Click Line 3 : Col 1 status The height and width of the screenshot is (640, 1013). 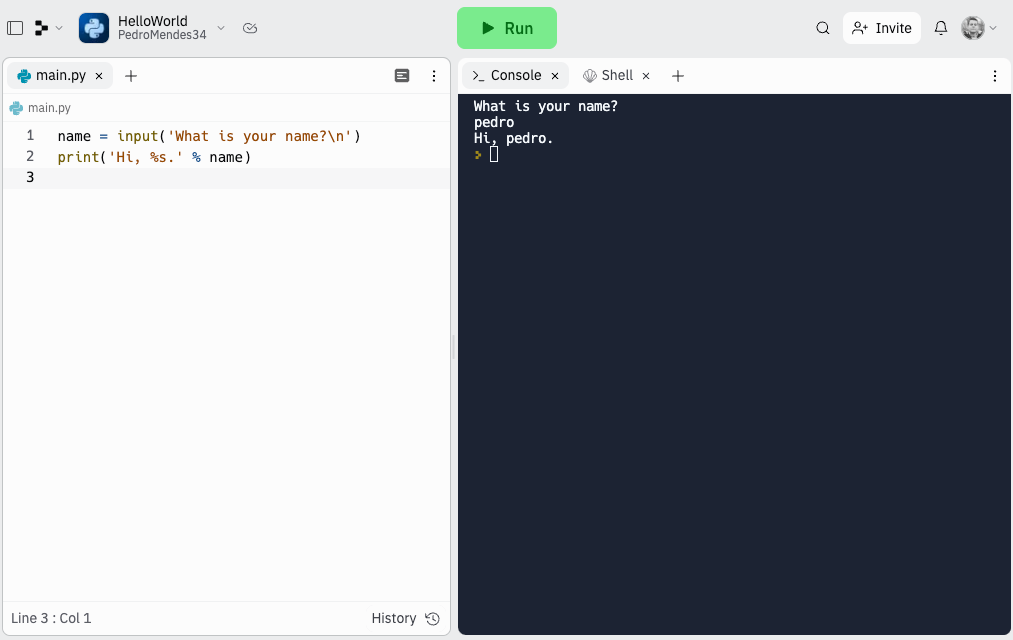[51, 618]
